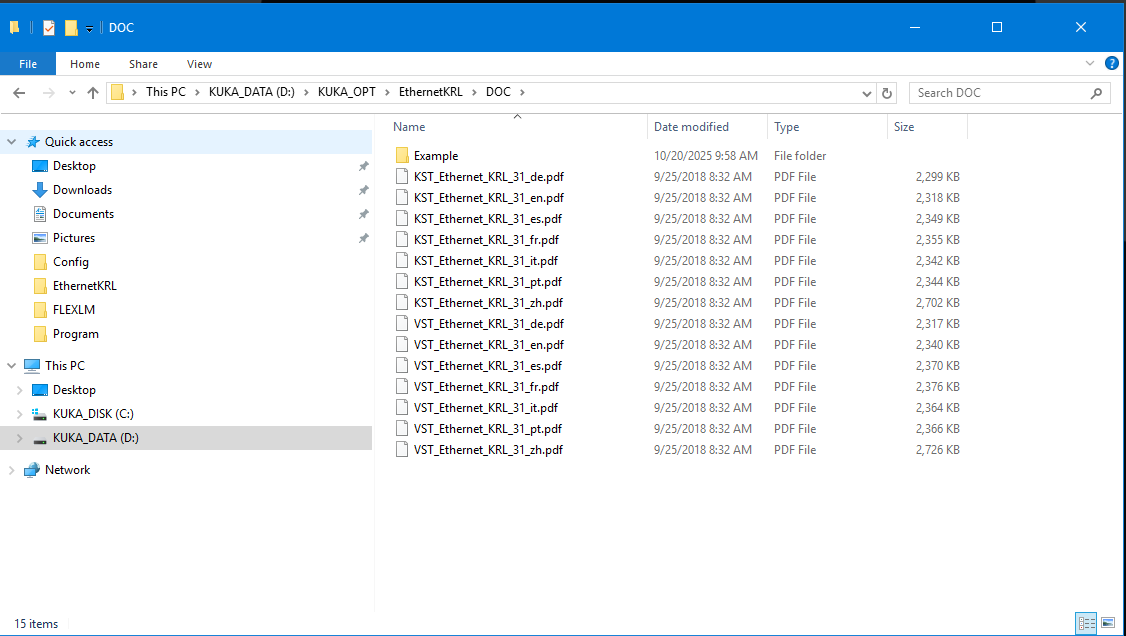The width and height of the screenshot is (1126, 636).
Task: Switch to the View ribbon tab
Action: tap(199, 64)
